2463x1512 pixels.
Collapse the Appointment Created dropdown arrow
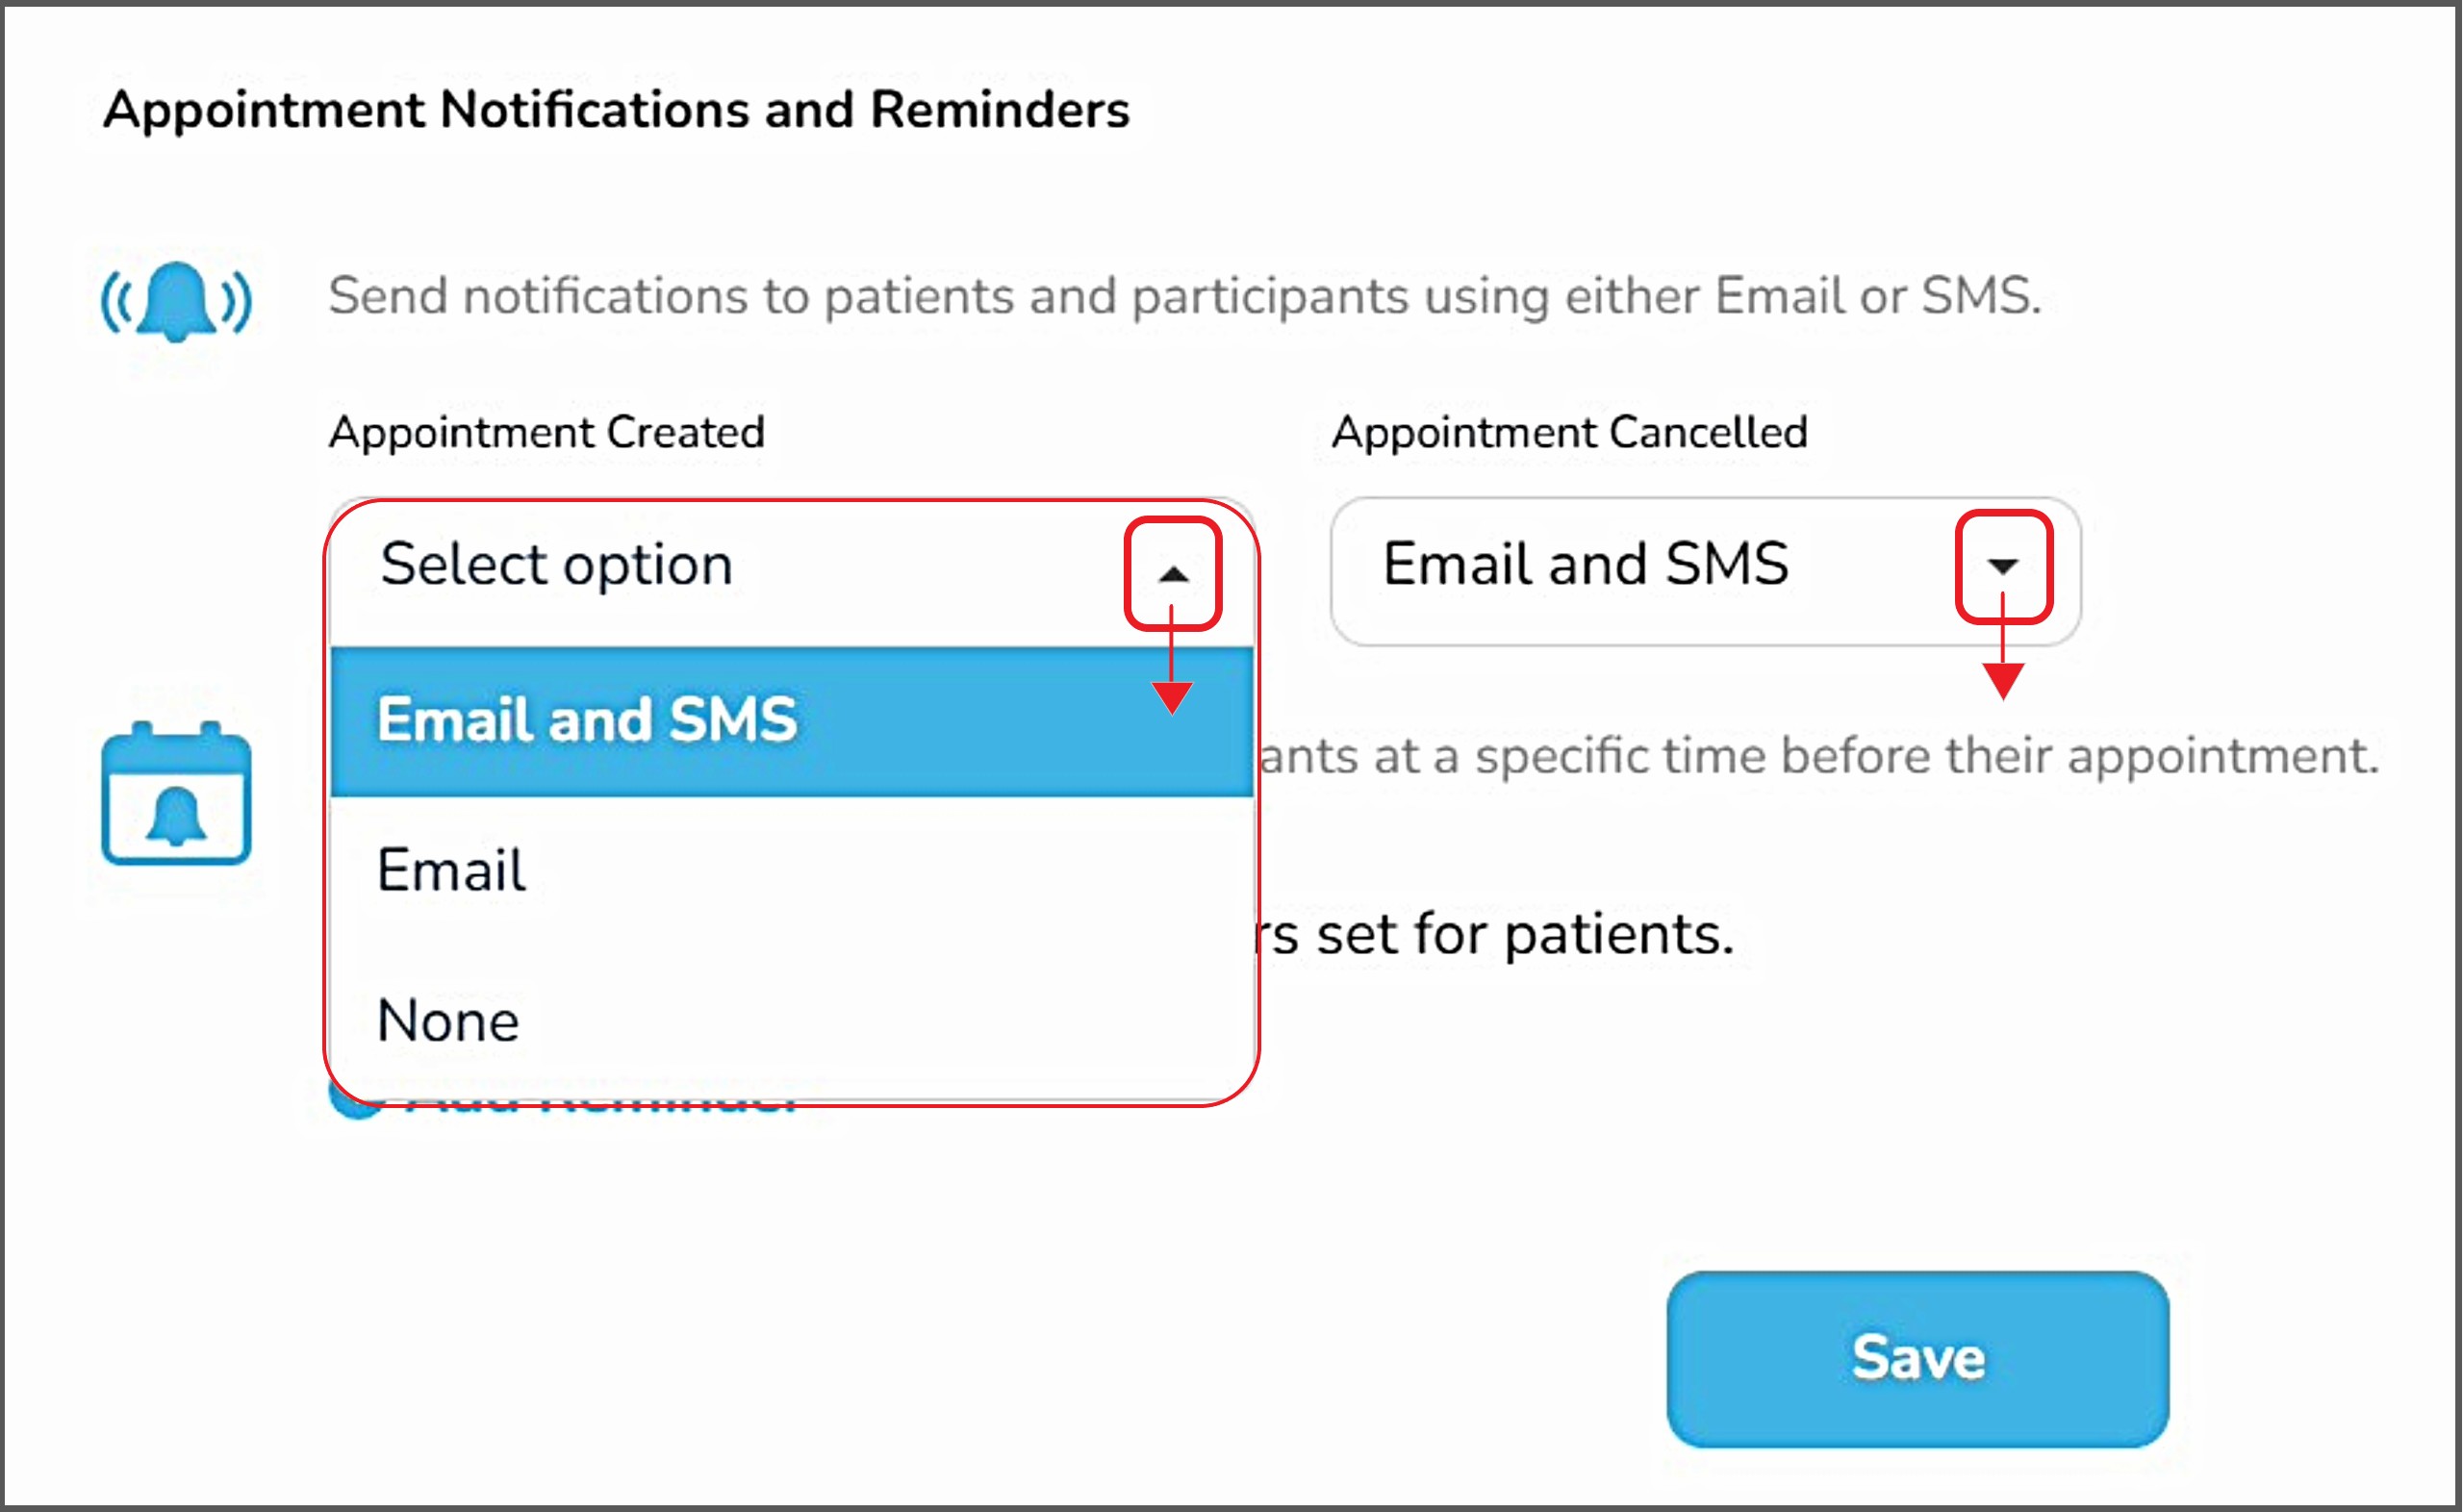coord(1173,574)
